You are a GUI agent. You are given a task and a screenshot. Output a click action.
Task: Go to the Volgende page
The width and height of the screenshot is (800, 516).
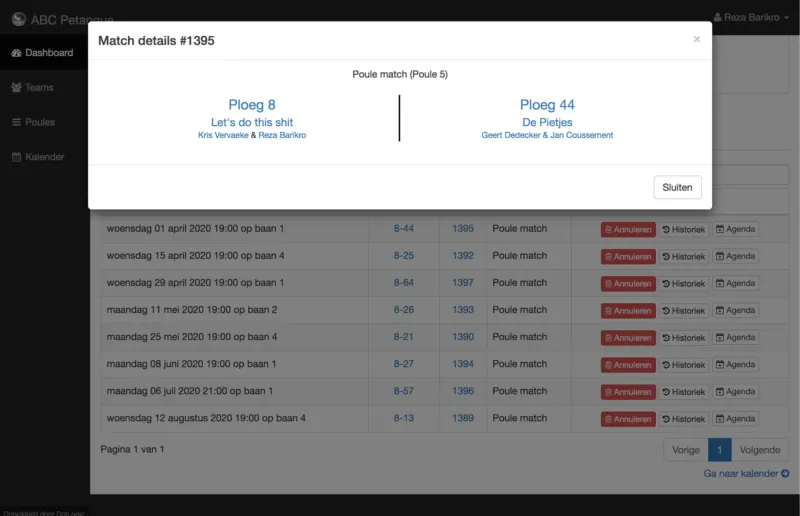[x=760, y=450]
